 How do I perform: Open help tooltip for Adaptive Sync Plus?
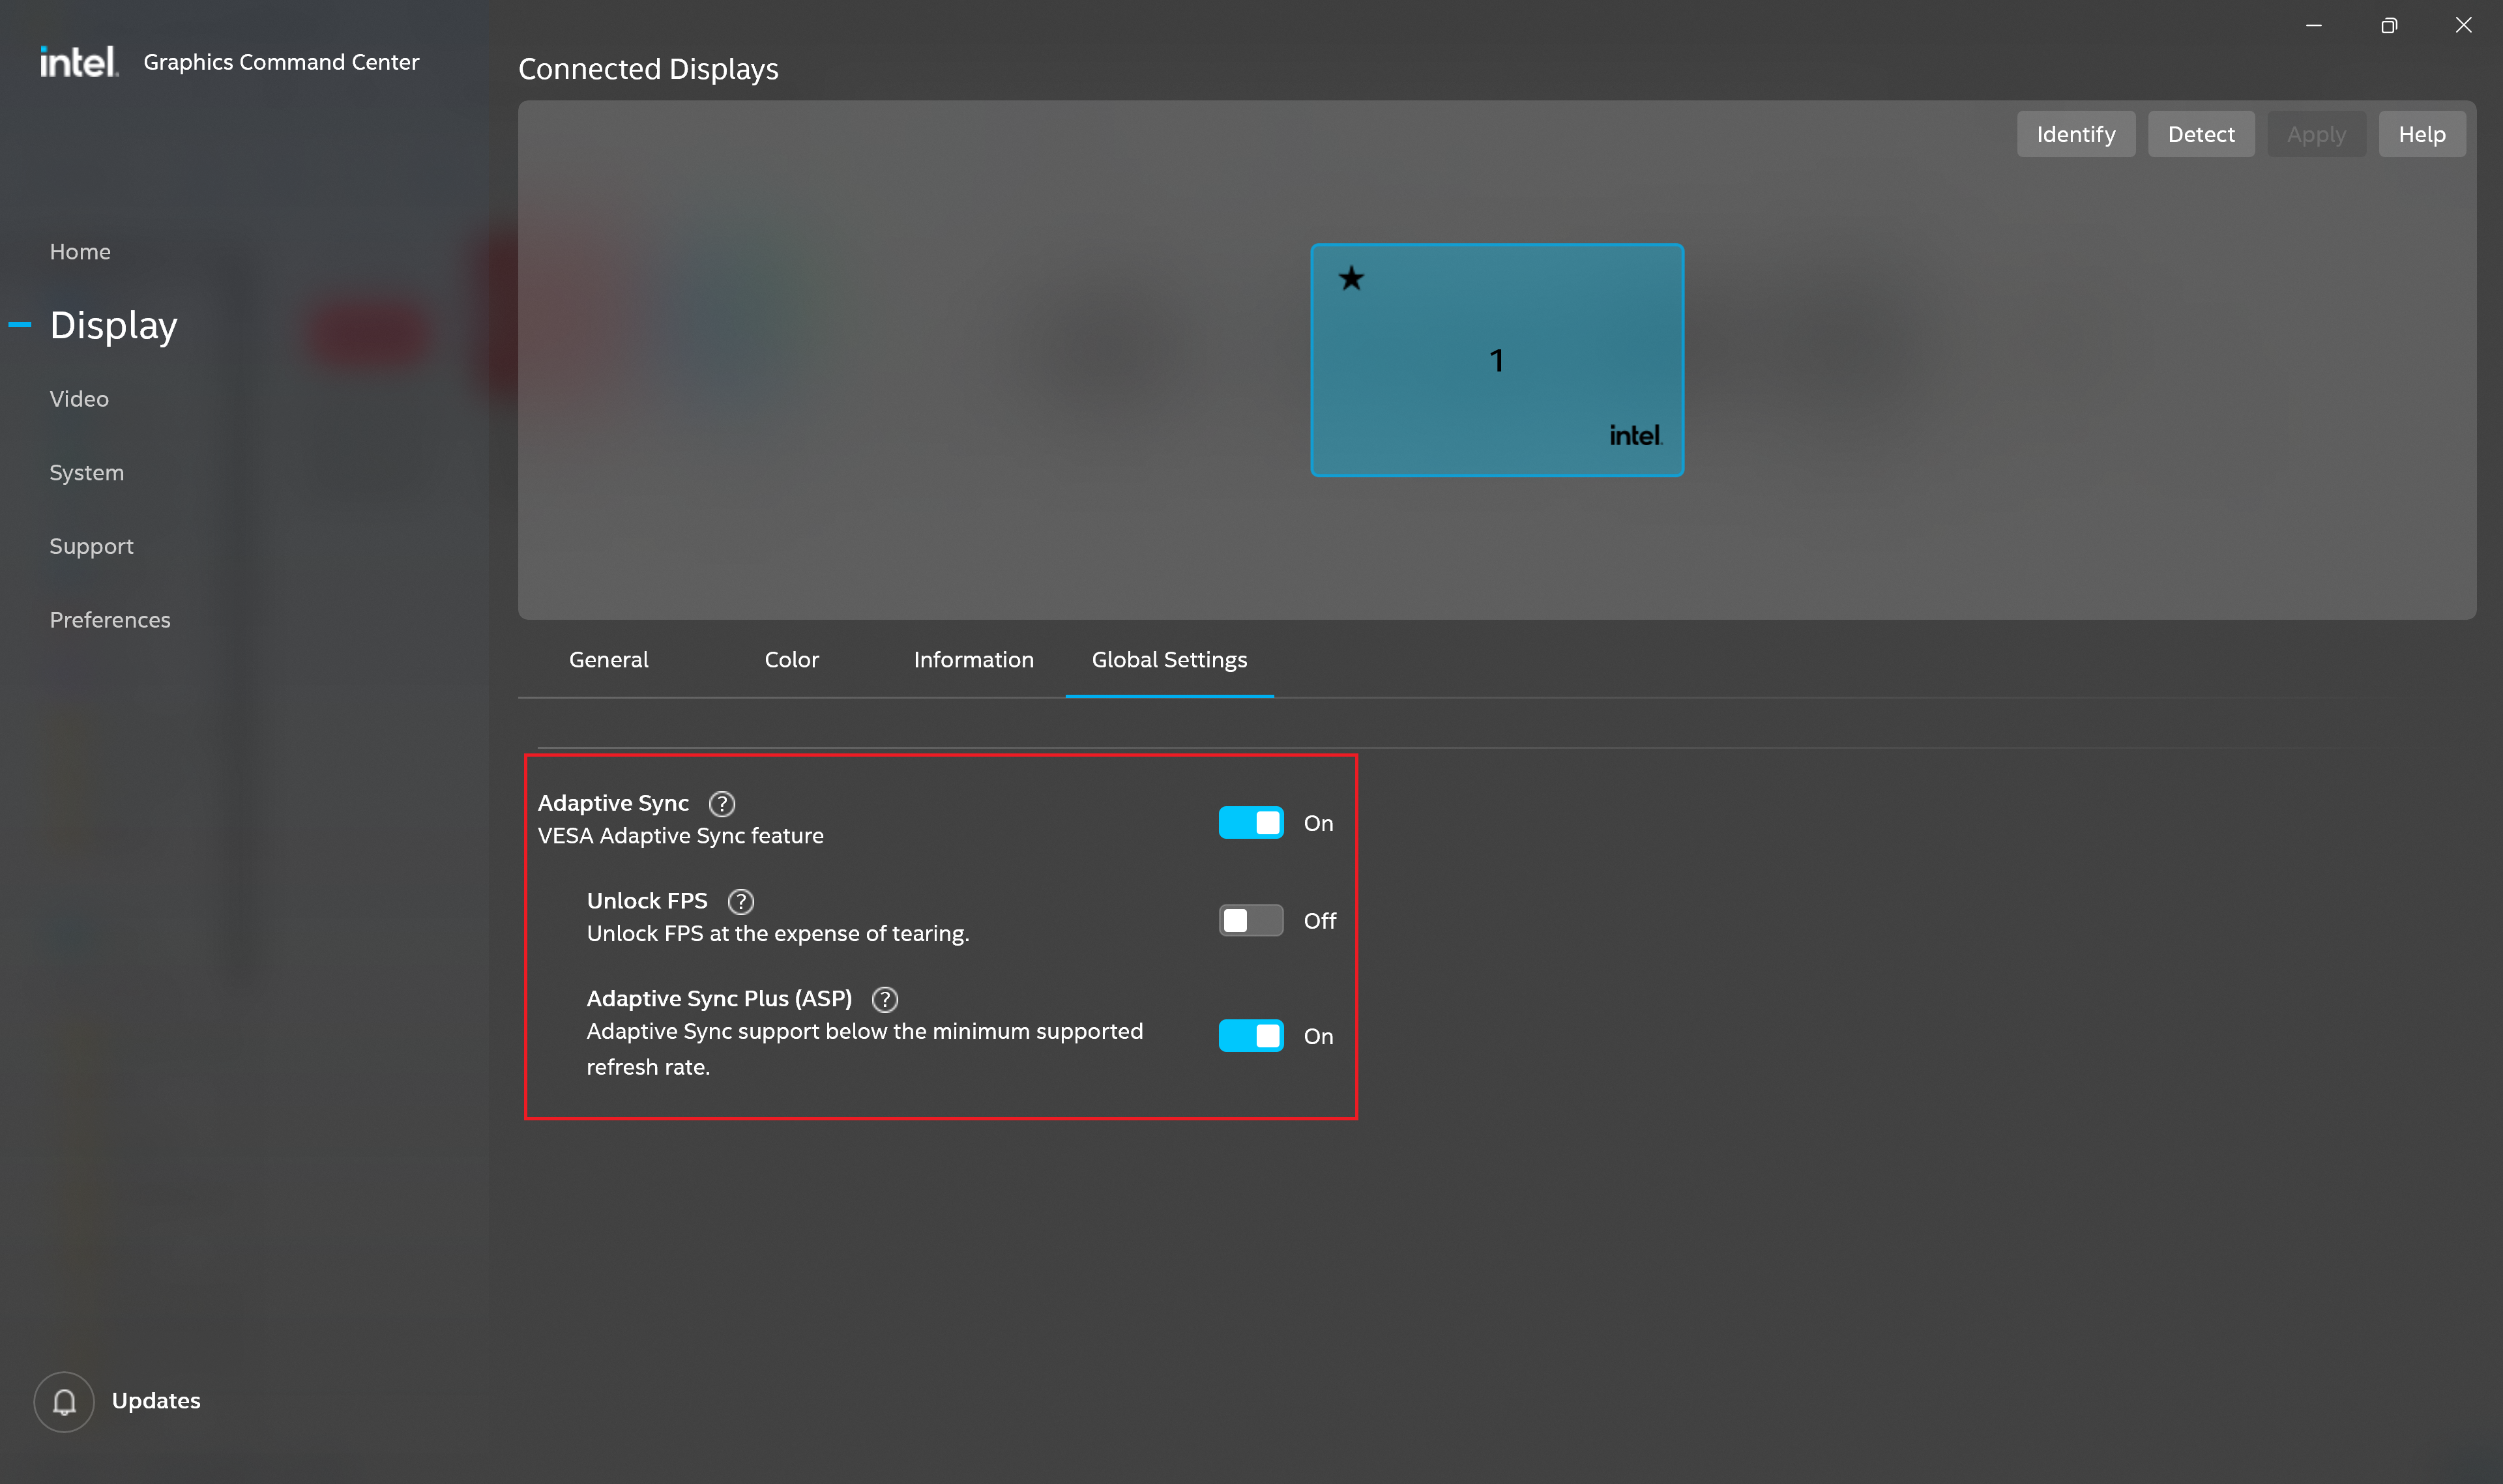pos(884,999)
